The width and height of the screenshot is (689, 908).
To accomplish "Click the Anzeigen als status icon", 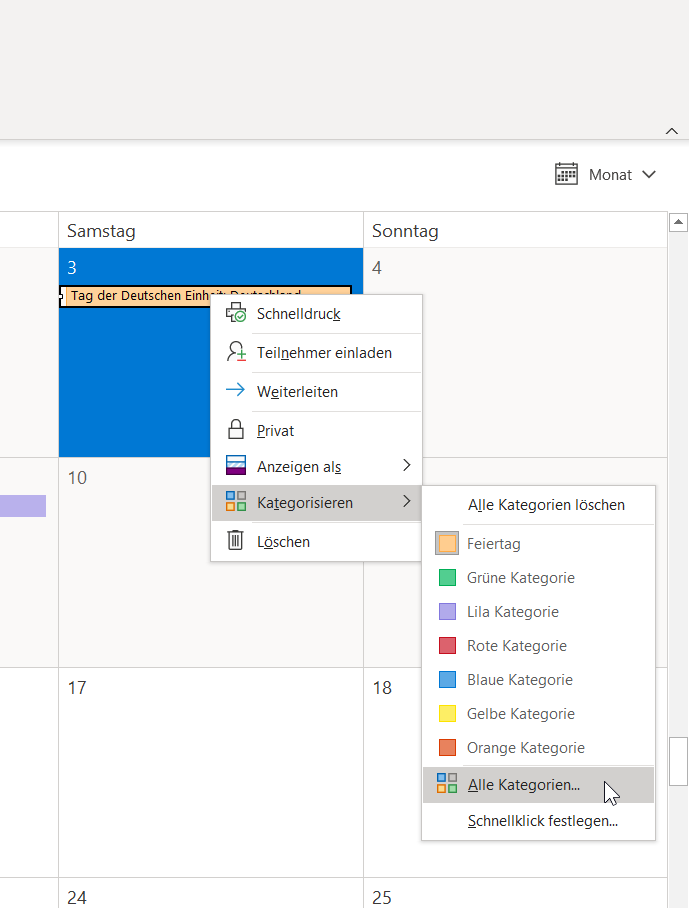I will [236, 466].
